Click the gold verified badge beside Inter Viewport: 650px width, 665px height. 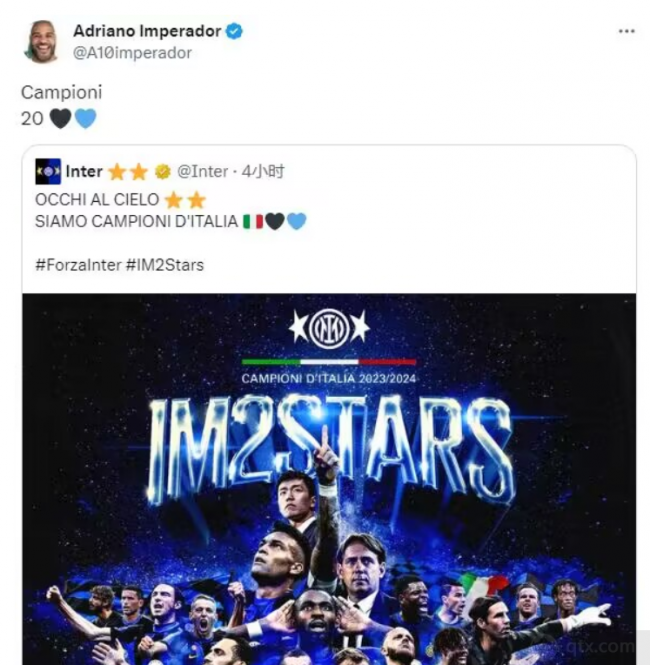click(x=162, y=172)
